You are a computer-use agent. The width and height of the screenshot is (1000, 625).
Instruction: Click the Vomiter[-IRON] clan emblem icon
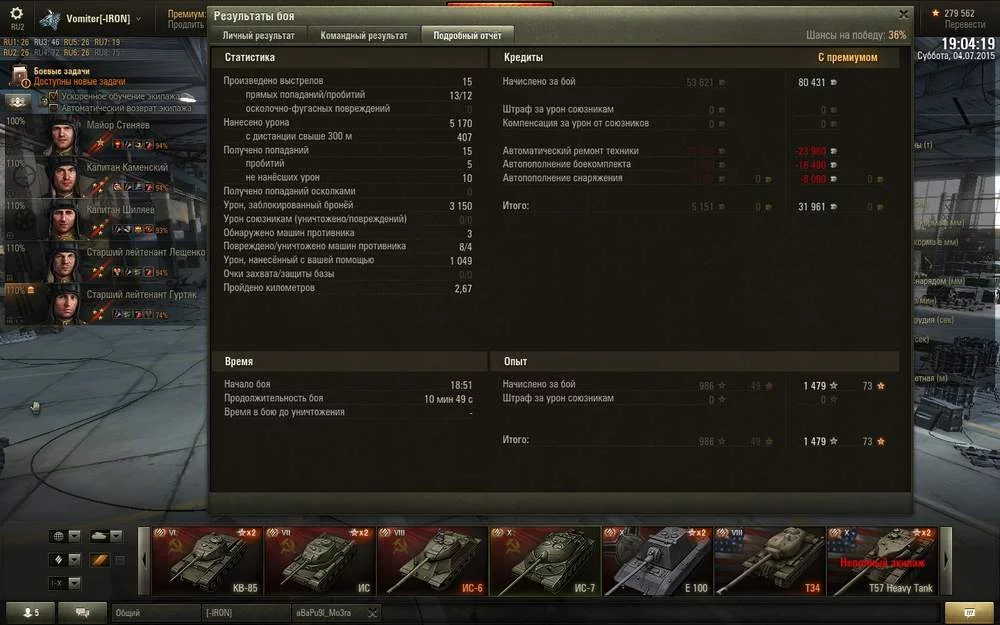tap(49, 20)
